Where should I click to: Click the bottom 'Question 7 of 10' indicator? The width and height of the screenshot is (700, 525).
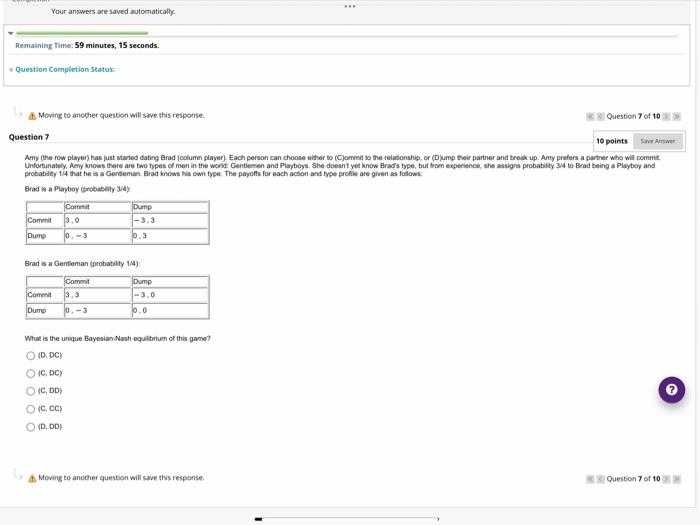[x=633, y=479]
